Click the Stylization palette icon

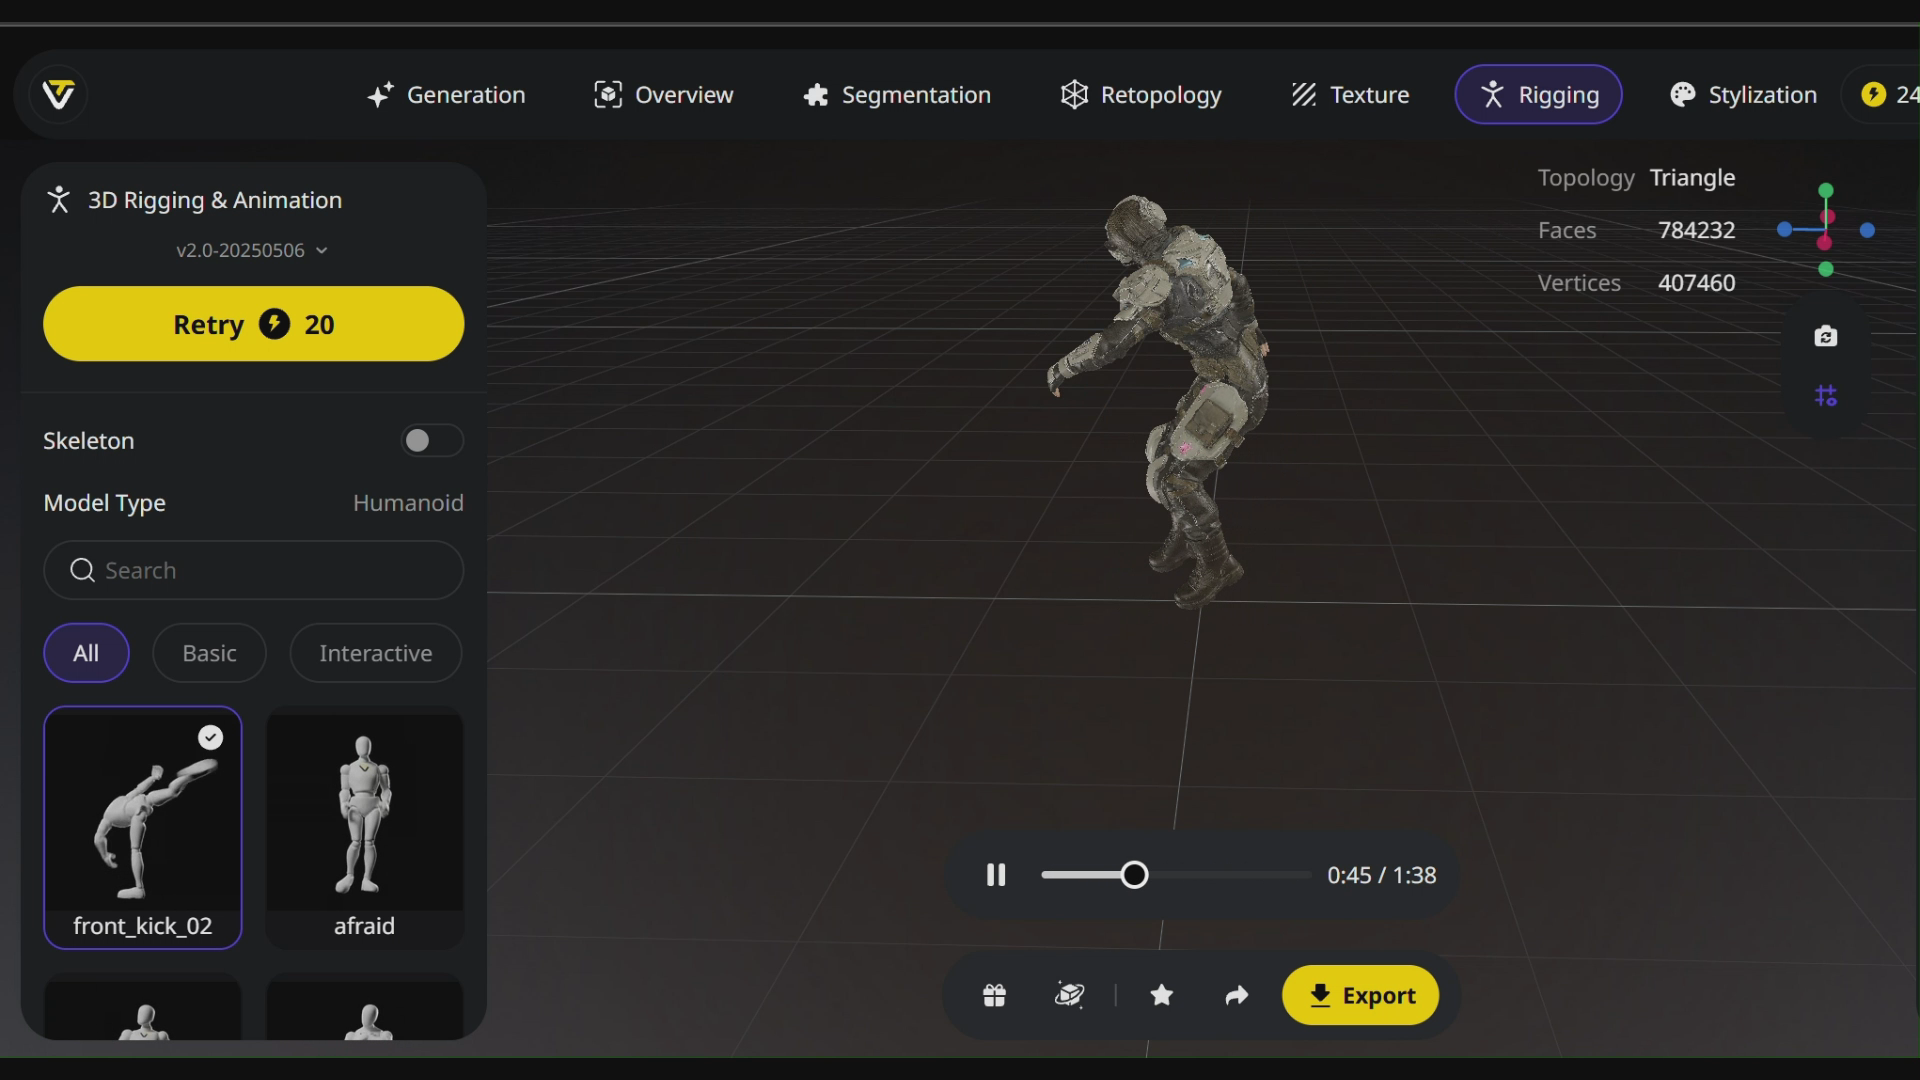coord(1683,94)
